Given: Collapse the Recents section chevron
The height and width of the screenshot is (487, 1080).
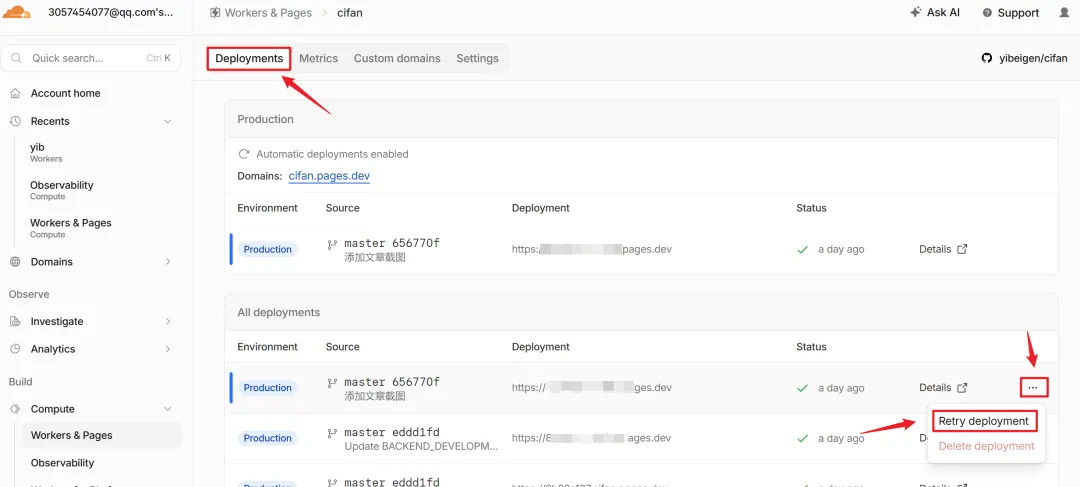Looking at the screenshot, I should [x=167, y=121].
